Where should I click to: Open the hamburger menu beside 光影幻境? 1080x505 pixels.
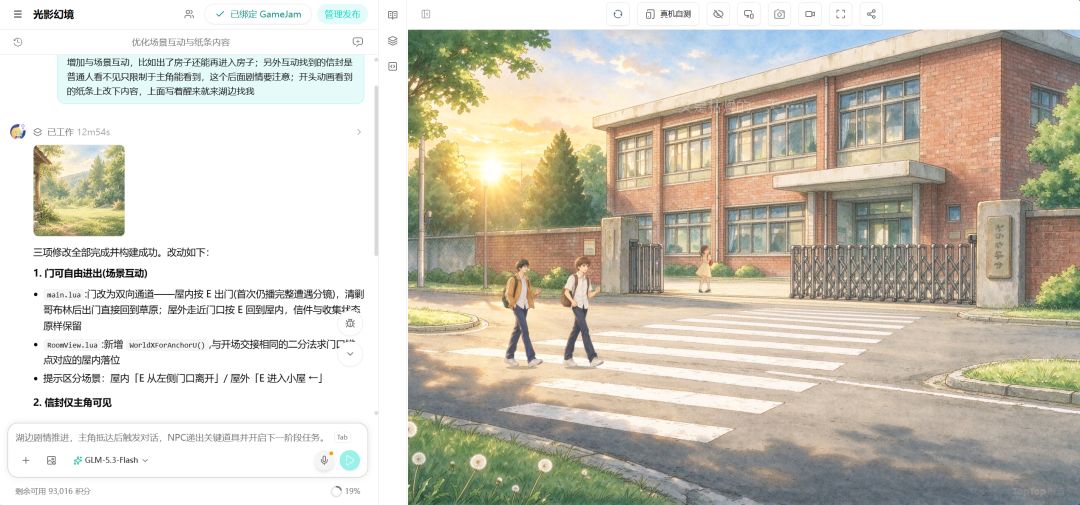coord(18,14)
